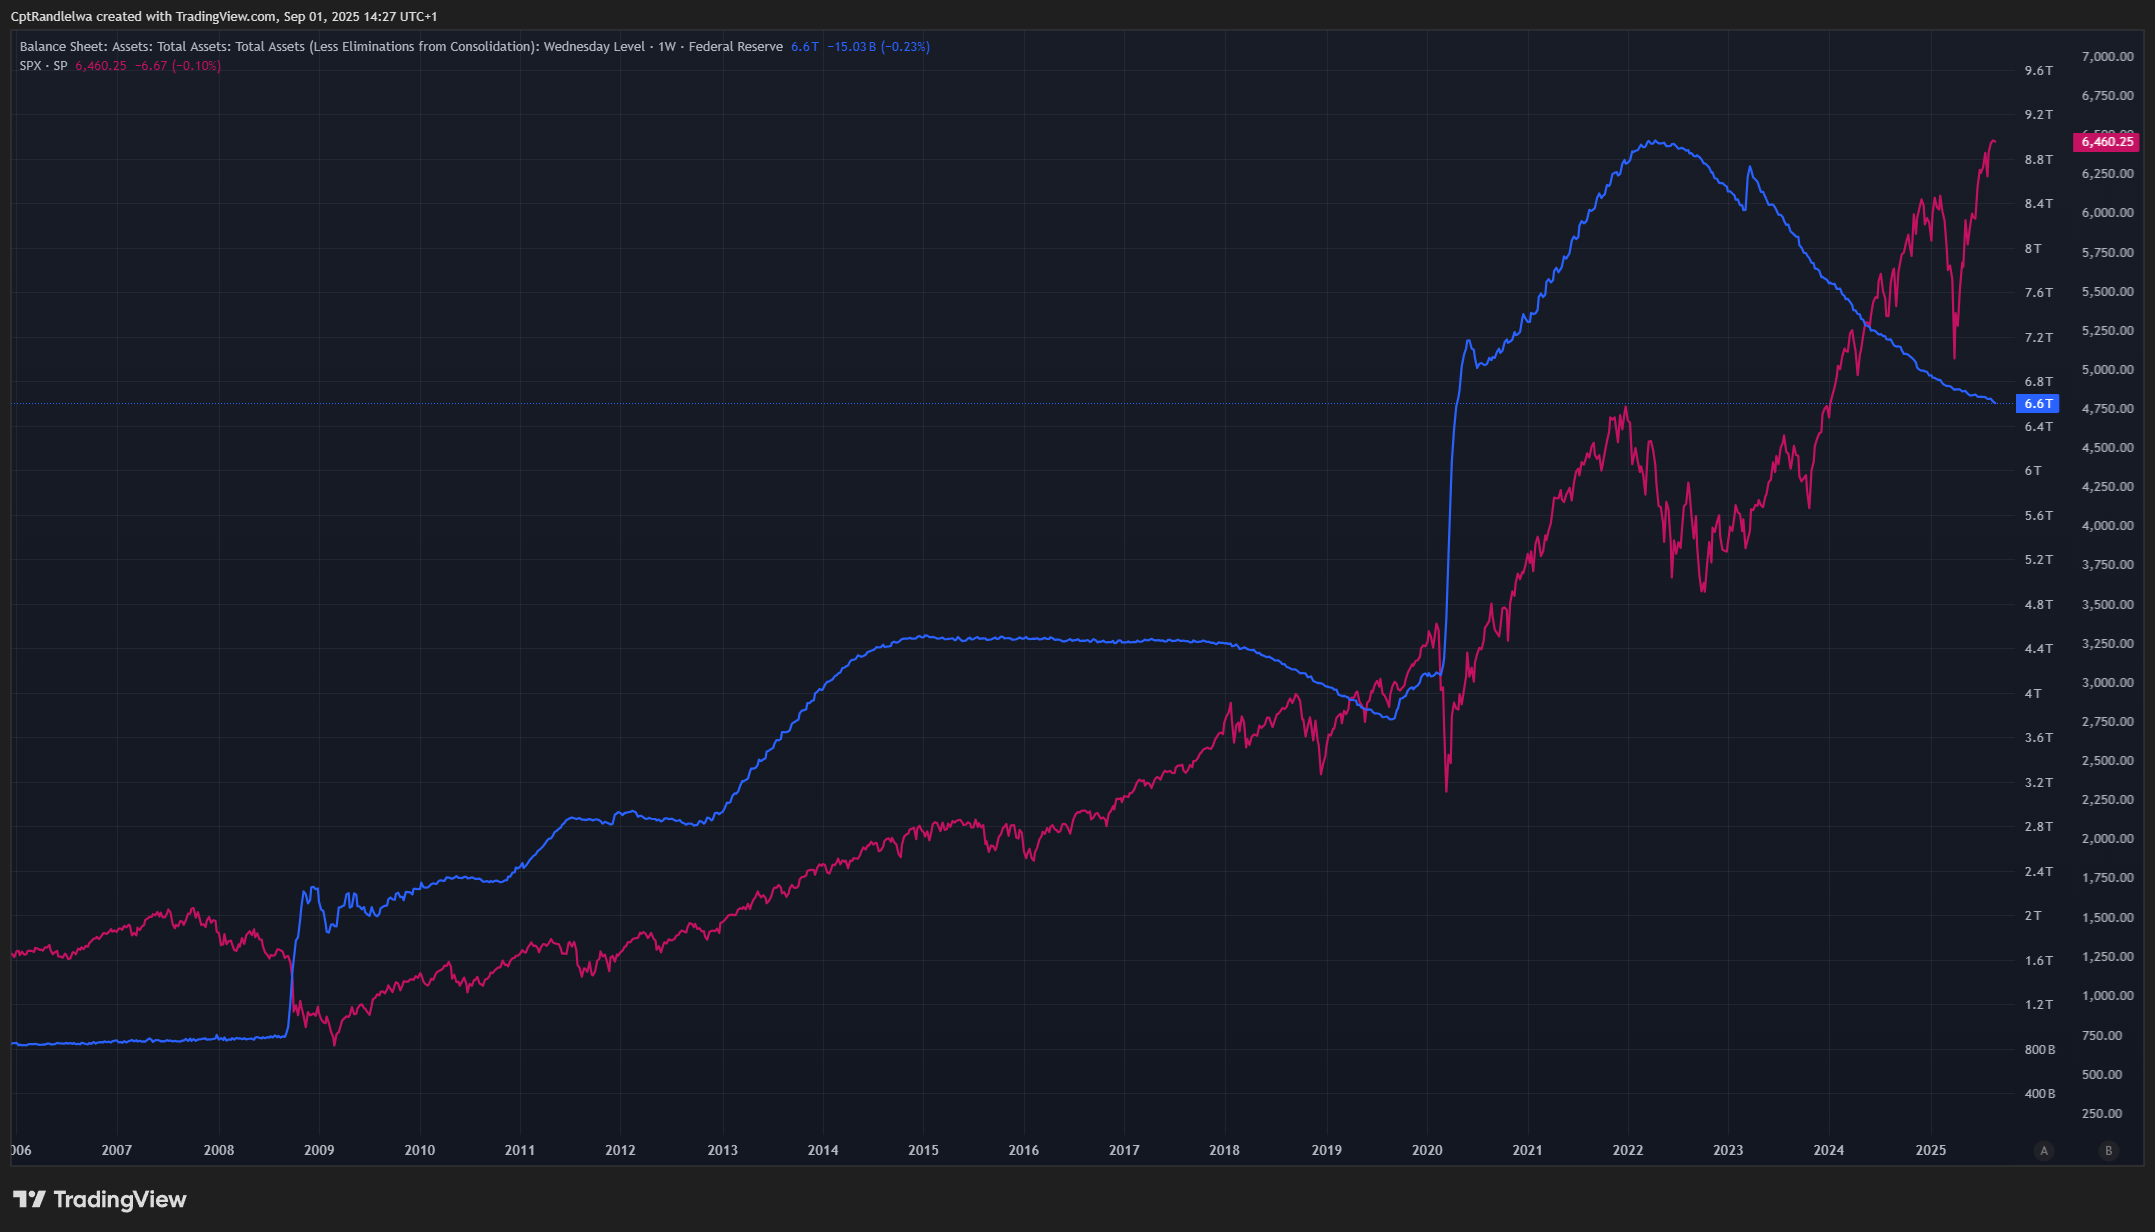Click the 2012 label on time axis
Screen dimensions: 2155x1232
(x=620, y=1151)
